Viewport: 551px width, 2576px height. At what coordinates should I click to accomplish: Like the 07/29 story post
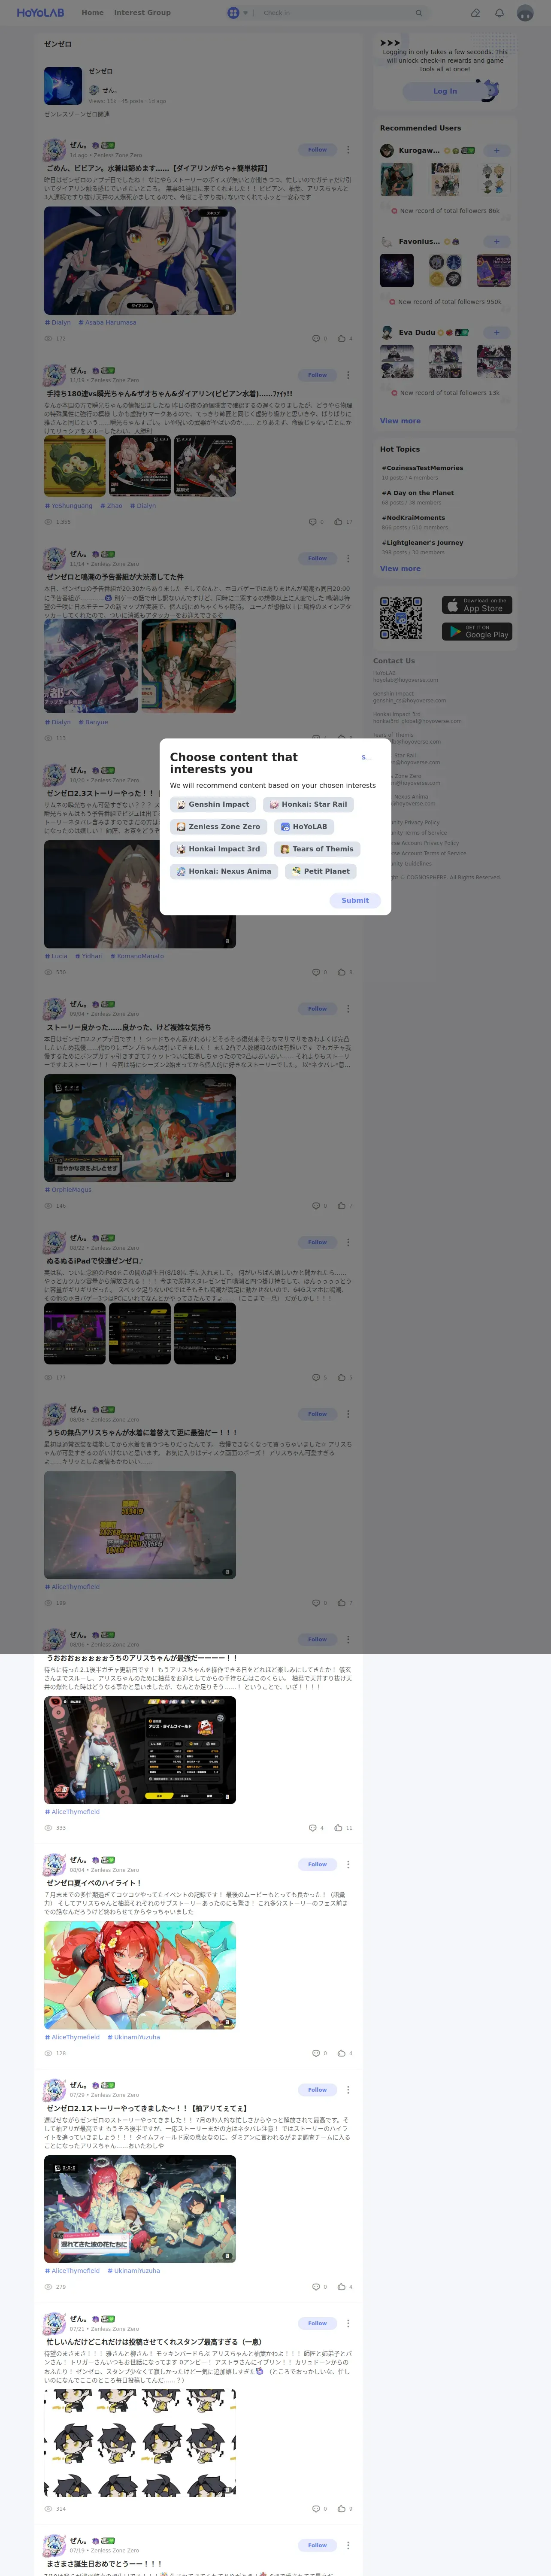coord(344,2287)
